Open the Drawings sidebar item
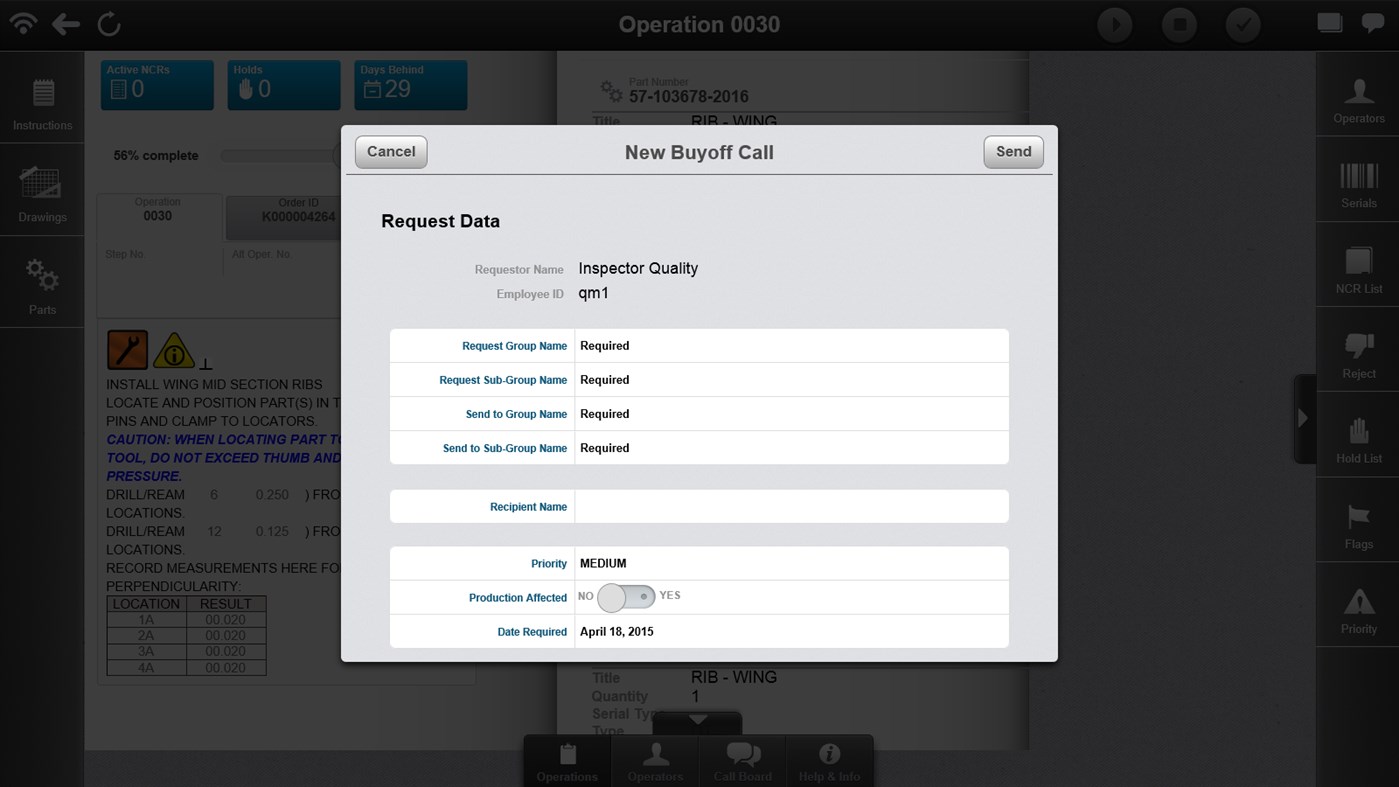Image resolution: width=1399 pixels, height=787 pixels. tap(42, 194)
